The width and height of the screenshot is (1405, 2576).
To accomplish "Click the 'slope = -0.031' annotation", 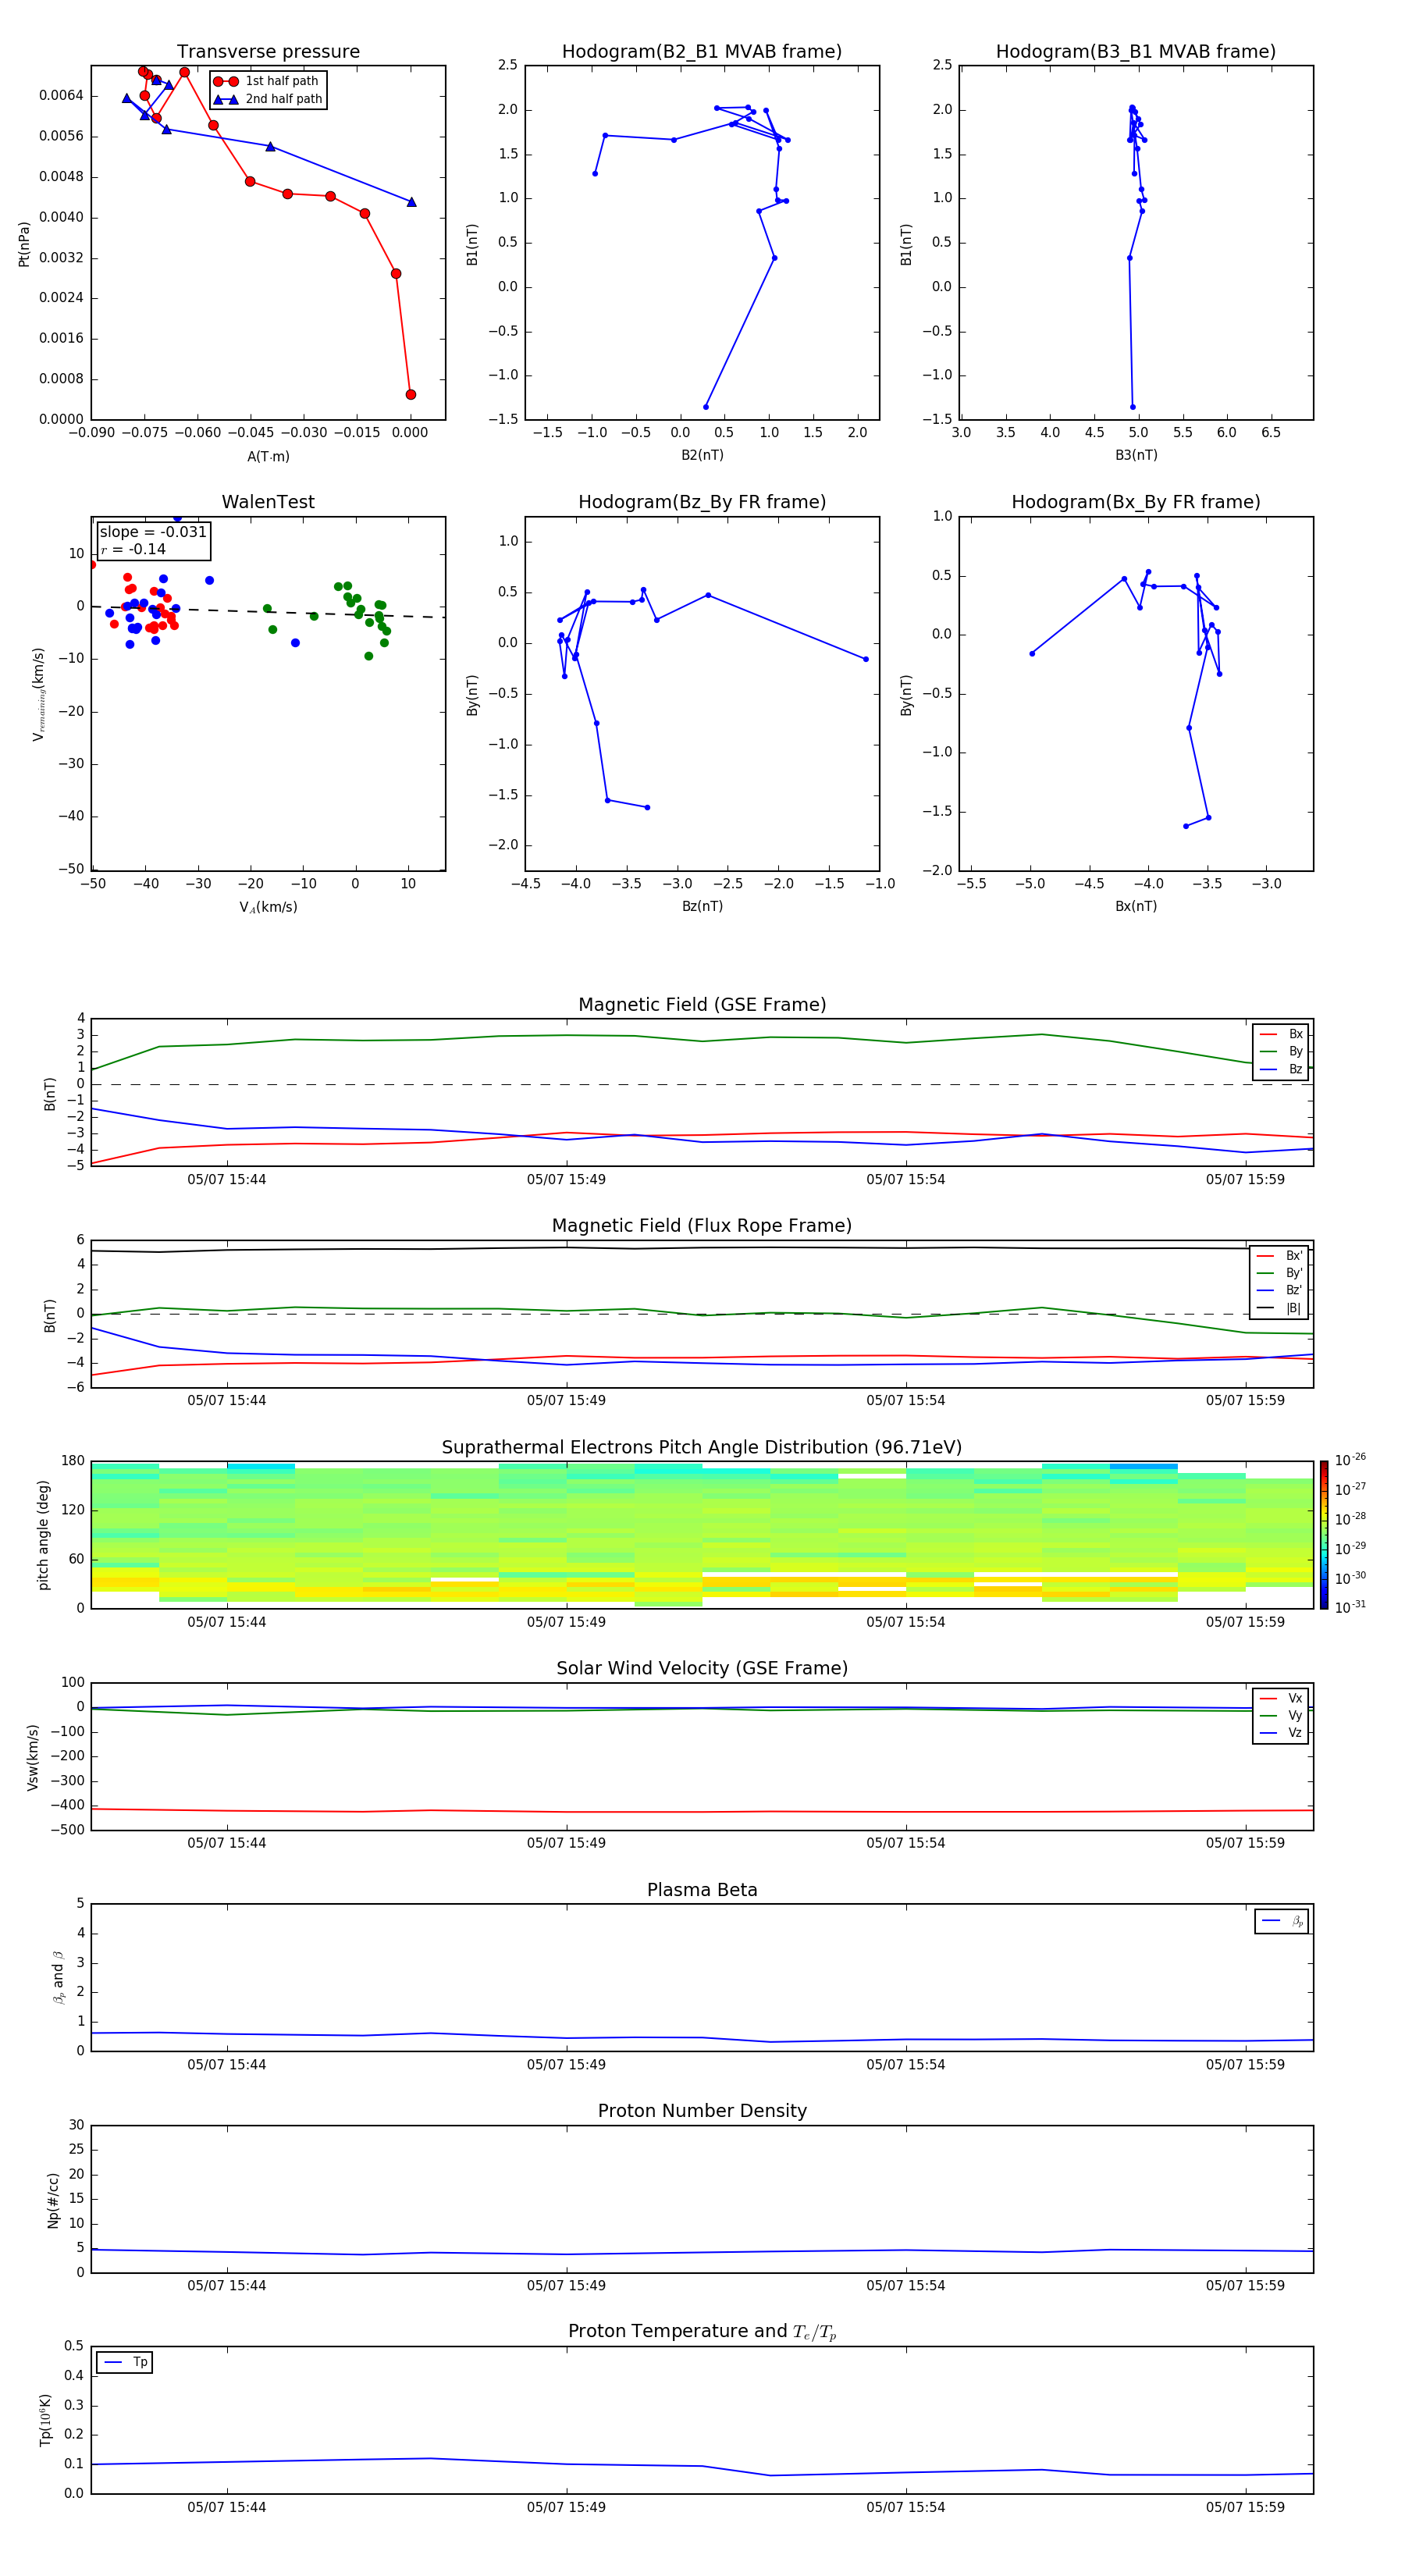I will (x=153, y=532).
